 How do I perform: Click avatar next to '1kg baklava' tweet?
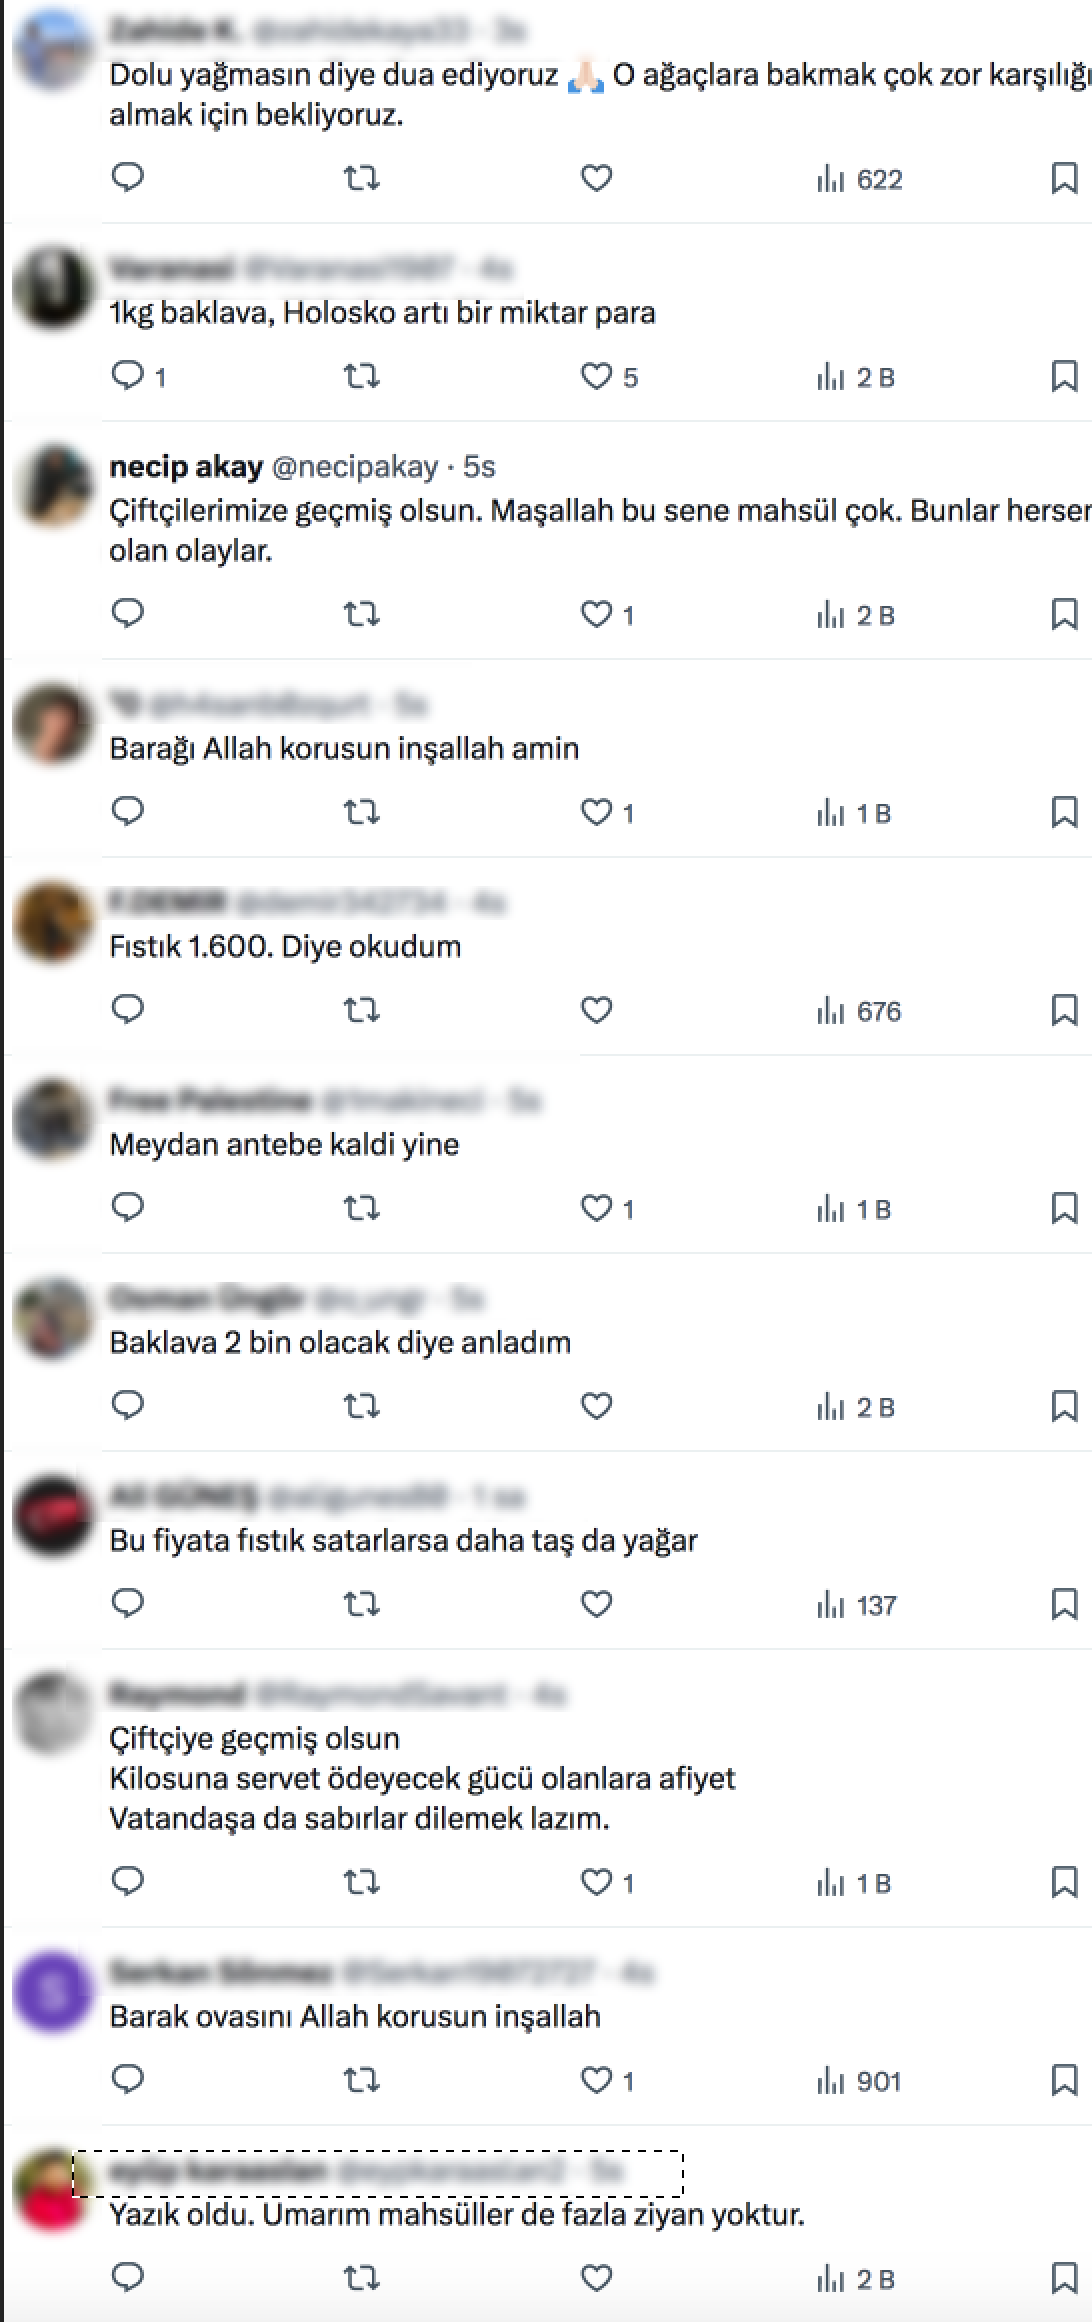pos(52,286)
